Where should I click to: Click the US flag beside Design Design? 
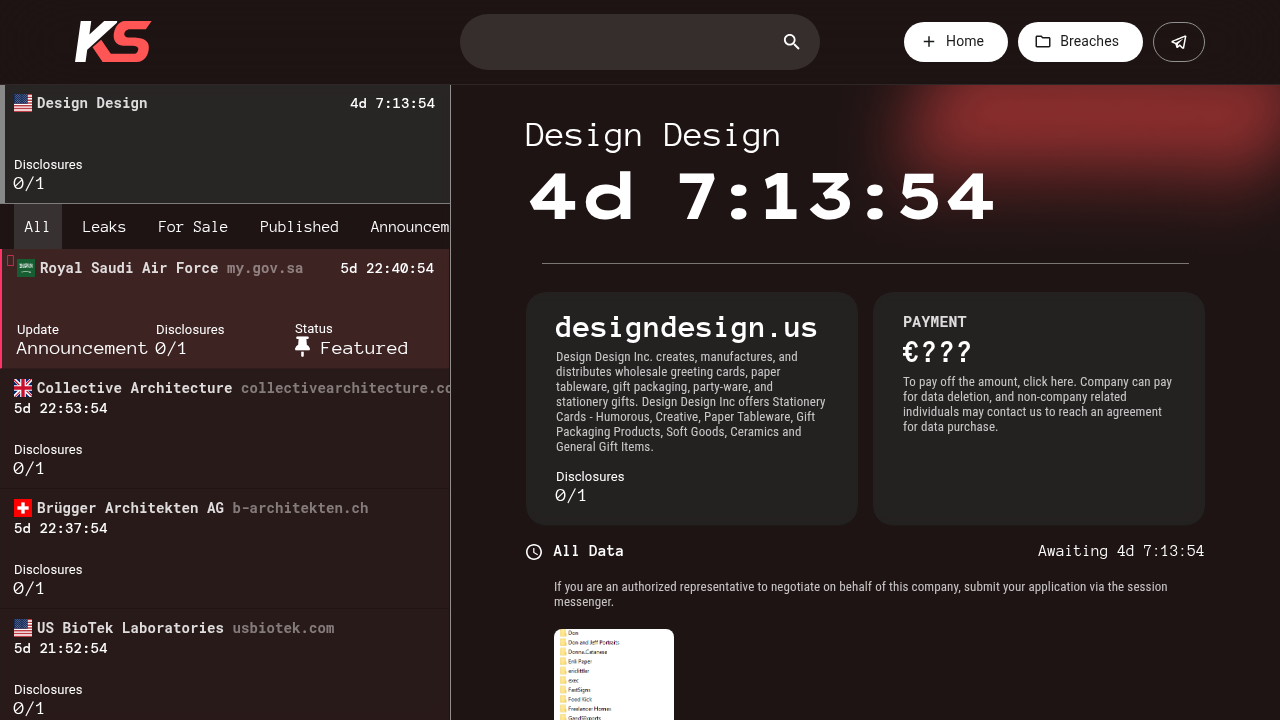[x=23, y=103]
